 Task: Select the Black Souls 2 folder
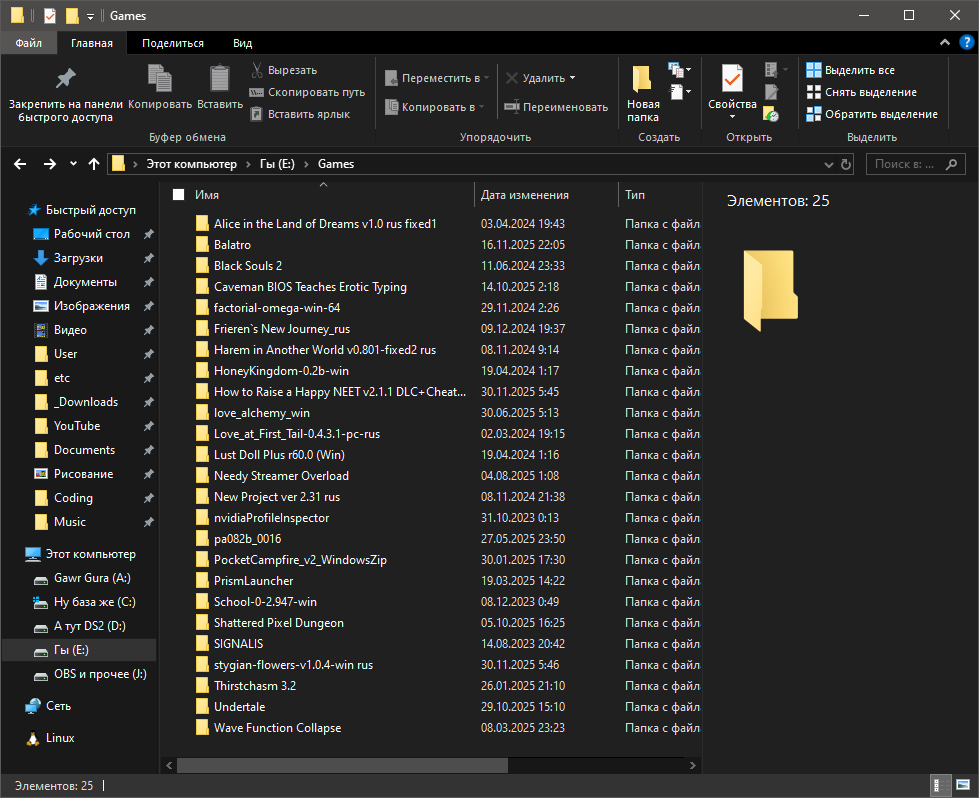click(x=239, y=266)
